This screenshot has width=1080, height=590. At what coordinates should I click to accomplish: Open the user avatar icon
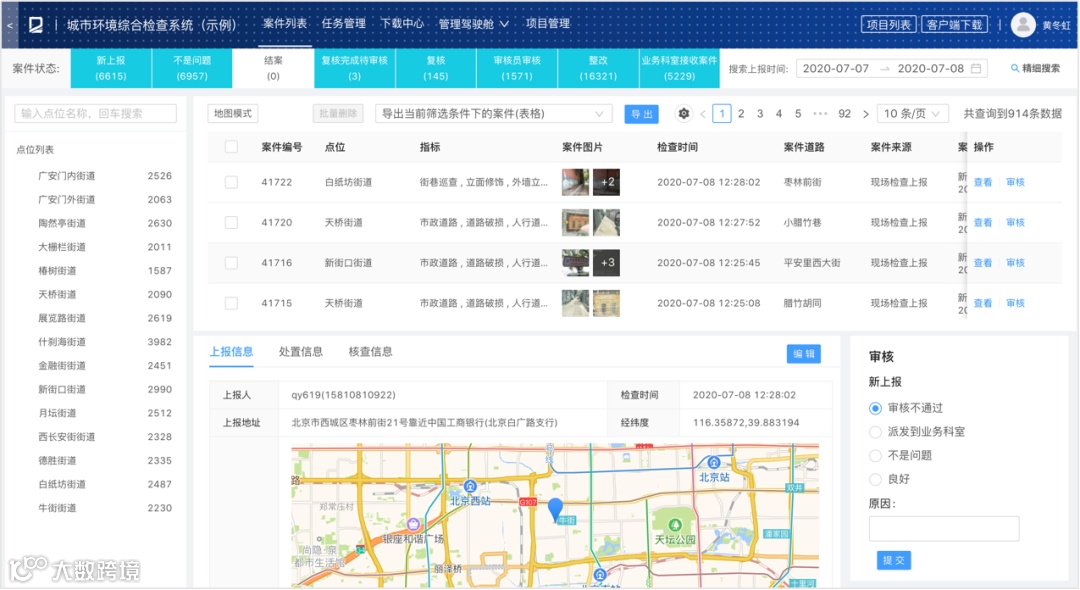[x=1023, y=25]
